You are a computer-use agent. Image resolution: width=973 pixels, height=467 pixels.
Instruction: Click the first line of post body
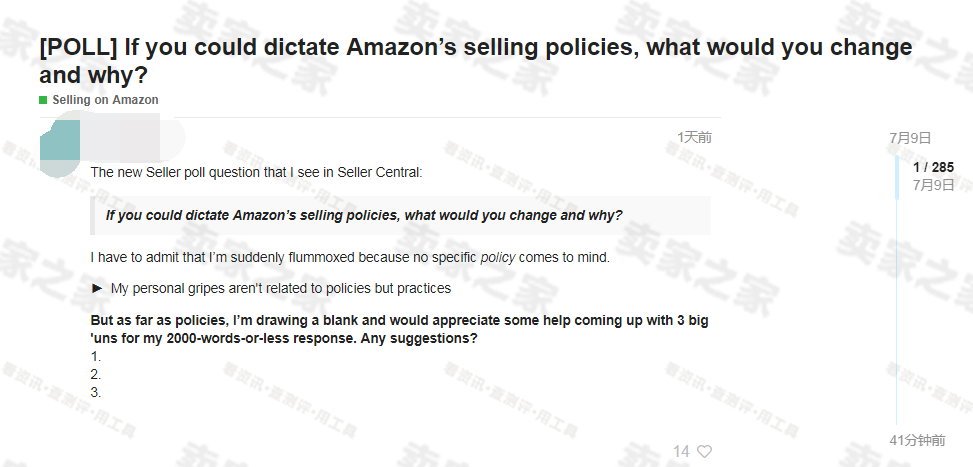click(256, 172)
